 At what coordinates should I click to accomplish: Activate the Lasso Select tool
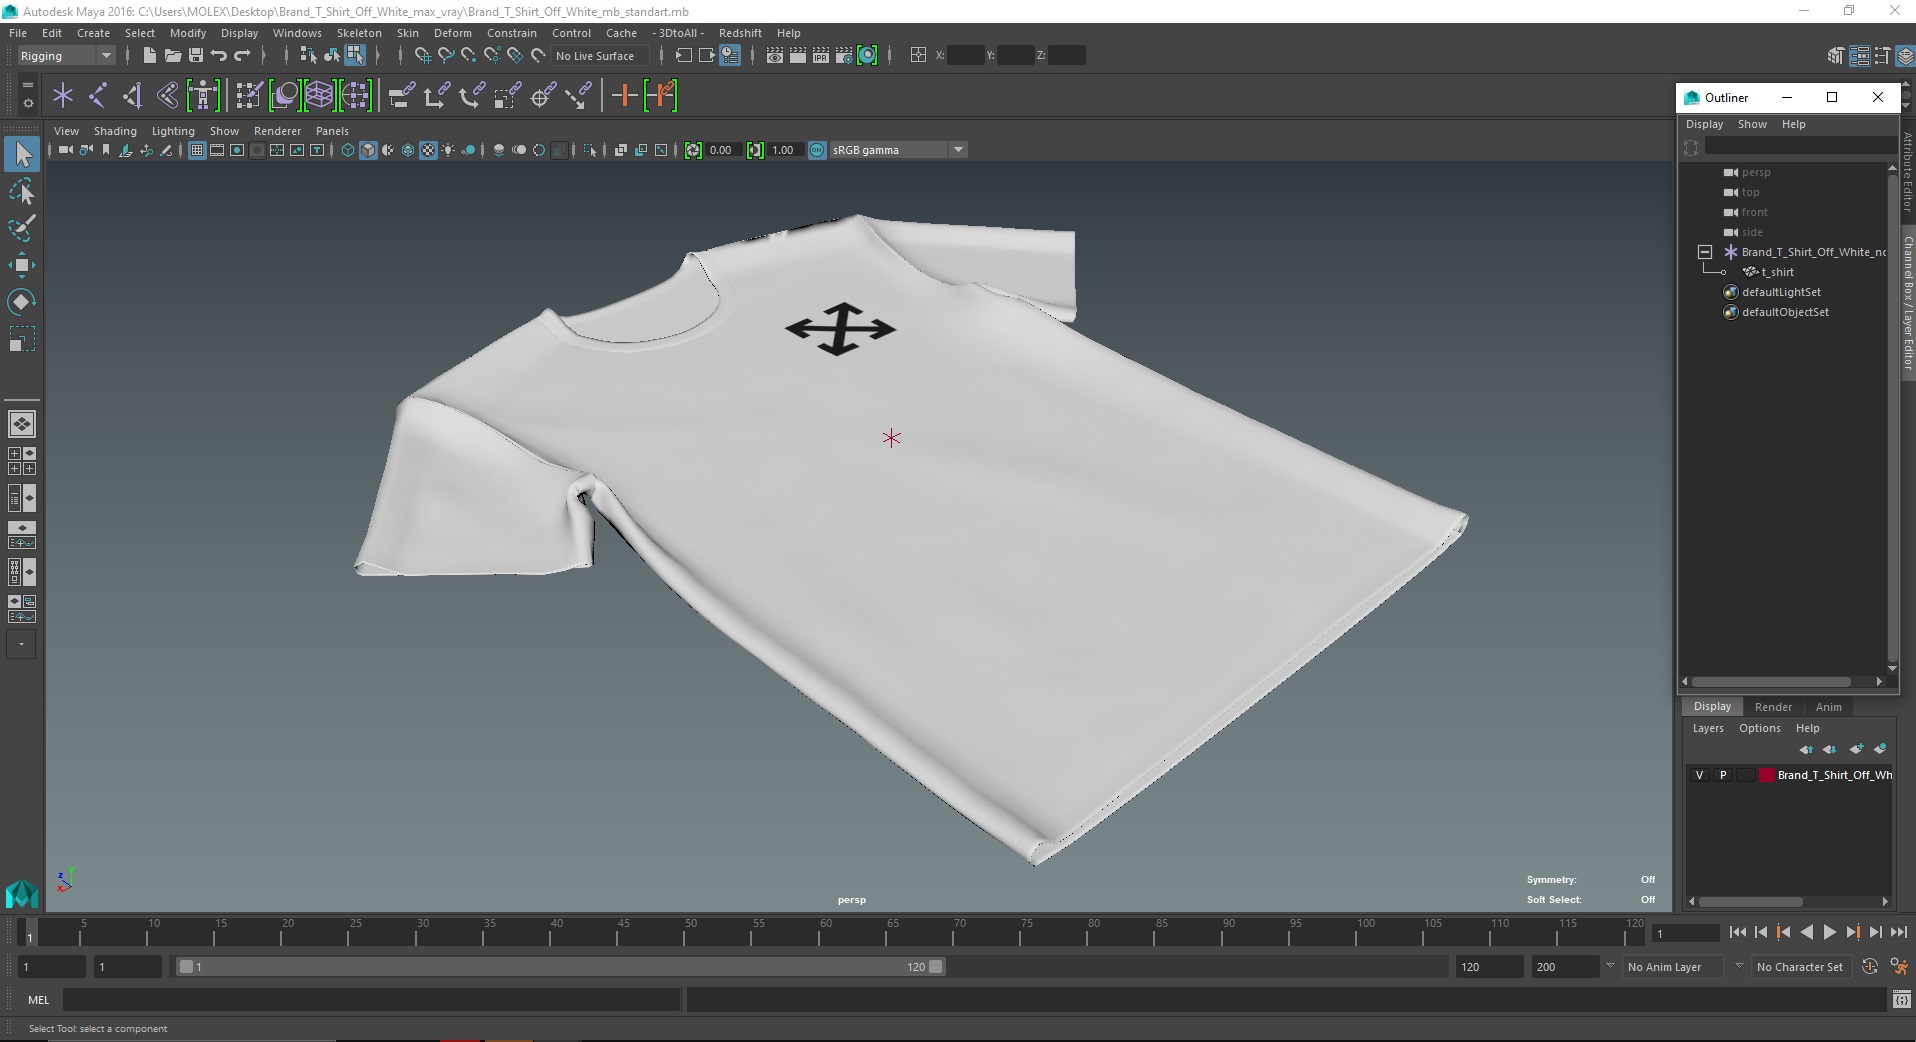(x=22, y=191)
